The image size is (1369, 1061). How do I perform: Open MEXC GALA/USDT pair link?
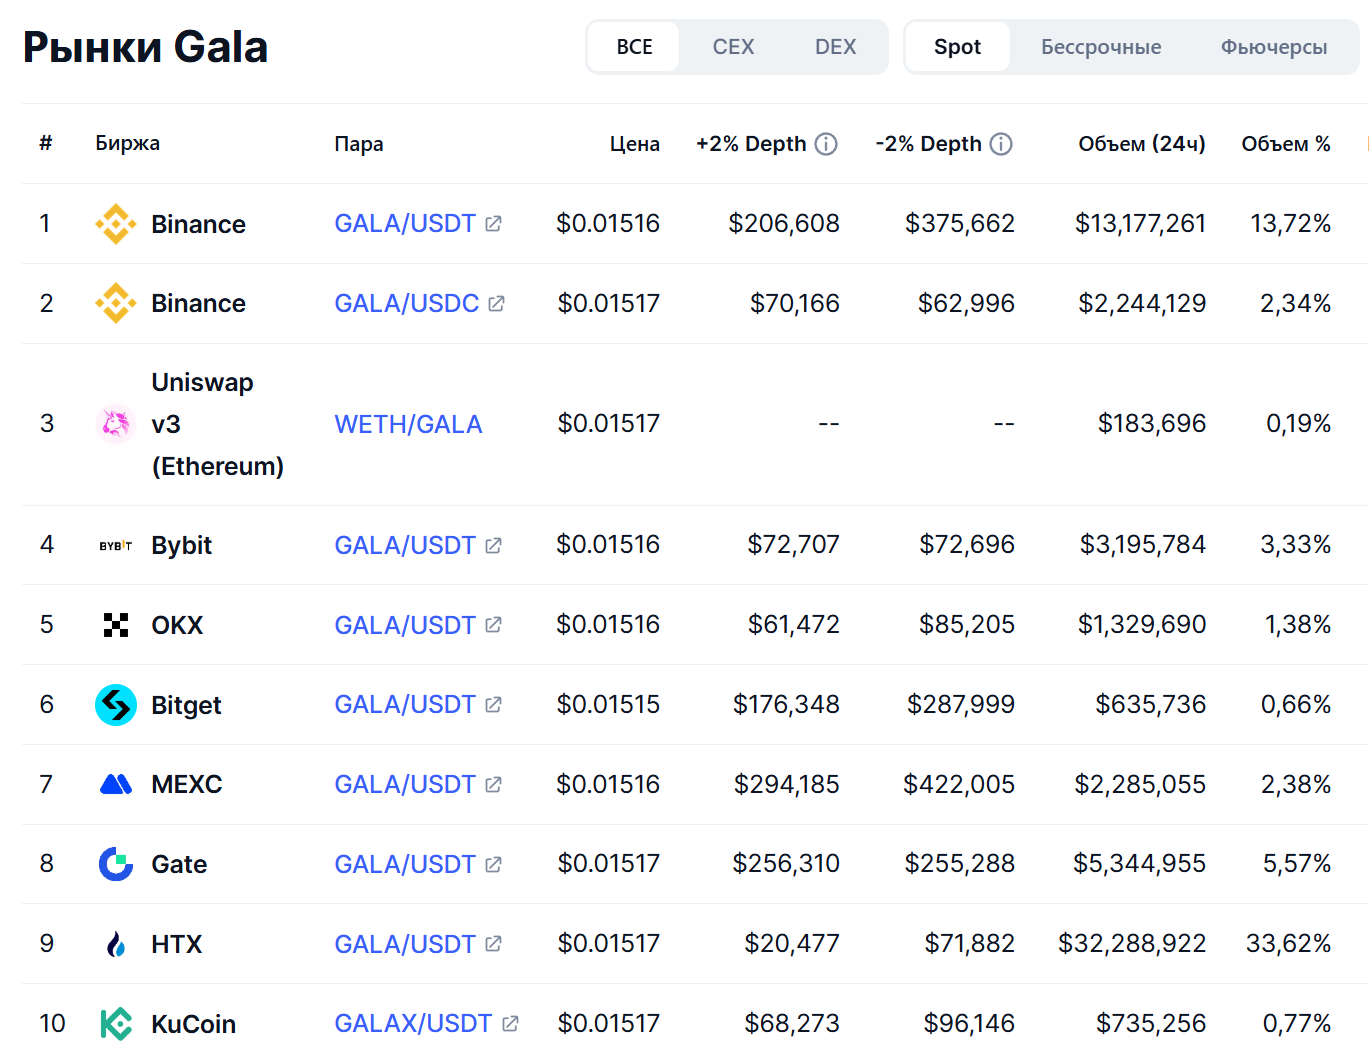coord(405,784)
